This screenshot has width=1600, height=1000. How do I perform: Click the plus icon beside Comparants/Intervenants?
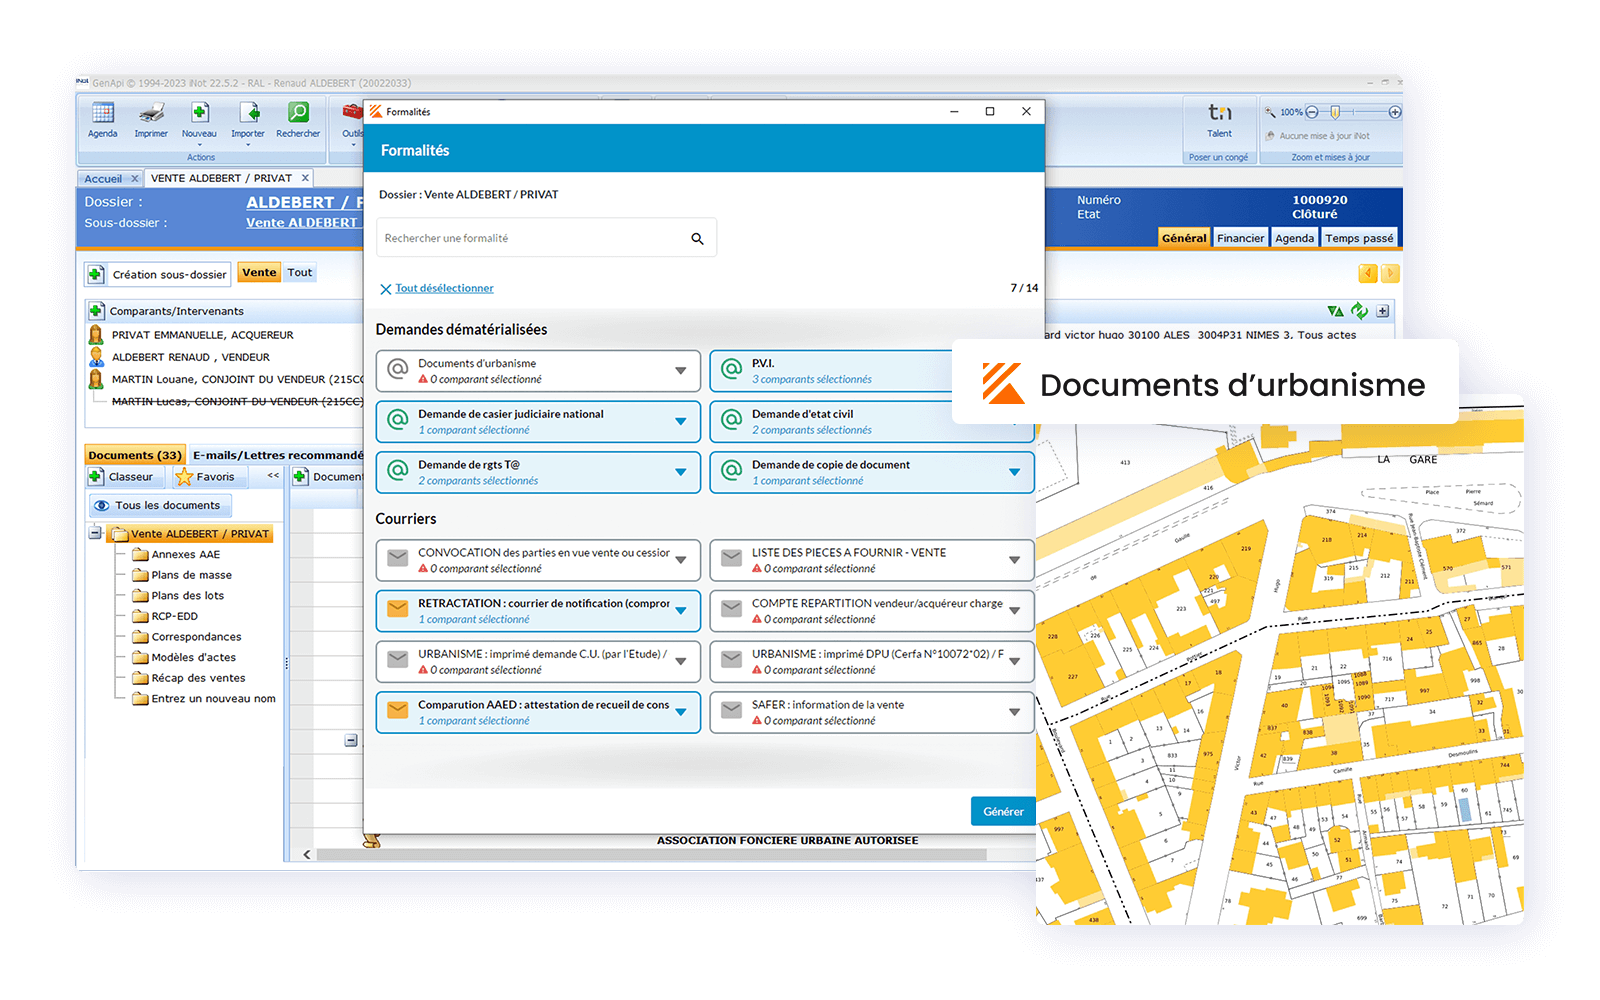(96, 311)
